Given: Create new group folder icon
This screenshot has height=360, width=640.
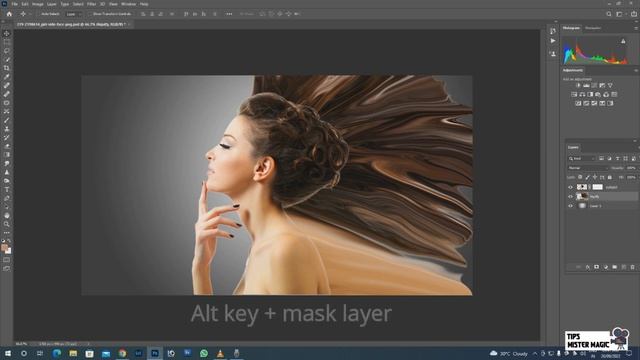Looking at the screenshot, I should [615, 267].
